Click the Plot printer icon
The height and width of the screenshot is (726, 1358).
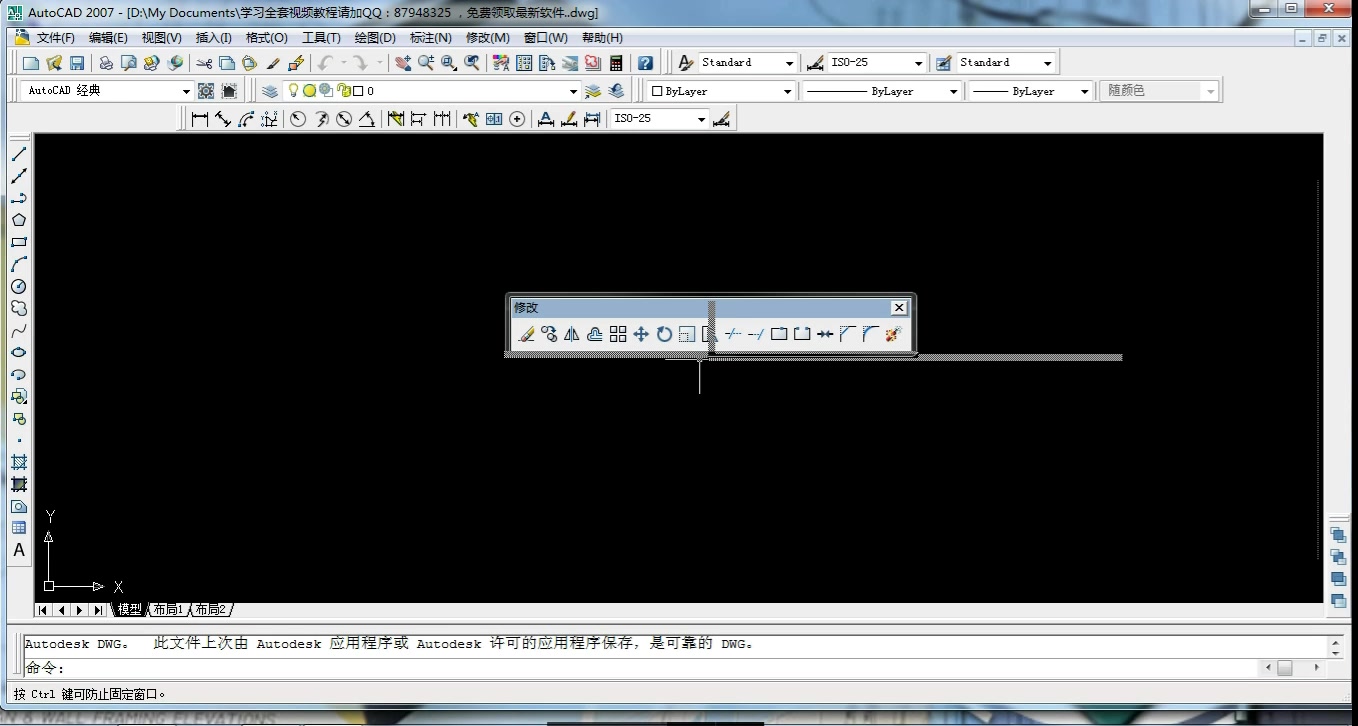click(x=106, y=63)
